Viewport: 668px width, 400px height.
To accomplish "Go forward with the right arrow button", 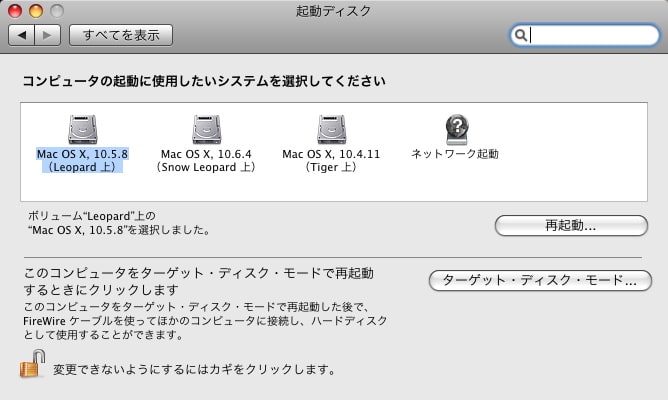I will [48, 35].
